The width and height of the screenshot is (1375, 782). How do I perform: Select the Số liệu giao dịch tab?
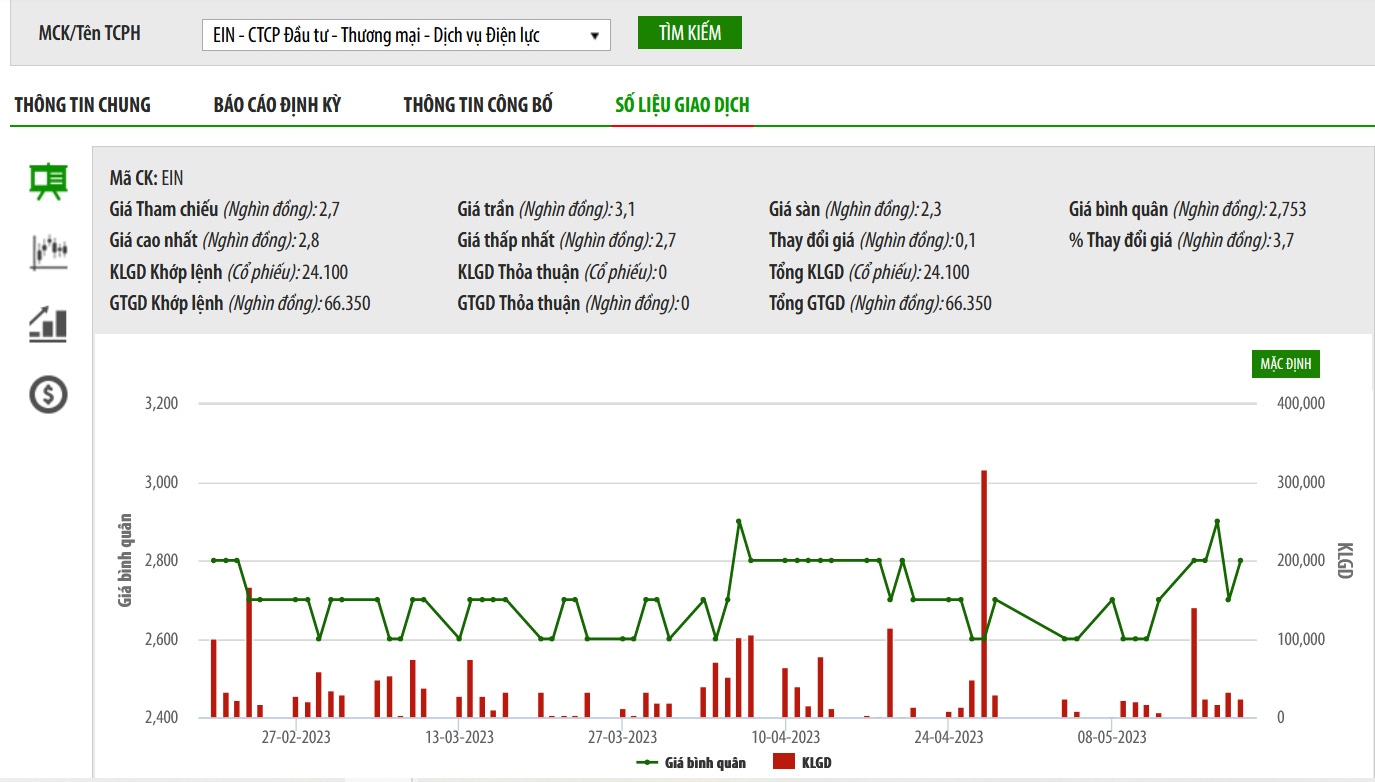[x=682, y=105]
